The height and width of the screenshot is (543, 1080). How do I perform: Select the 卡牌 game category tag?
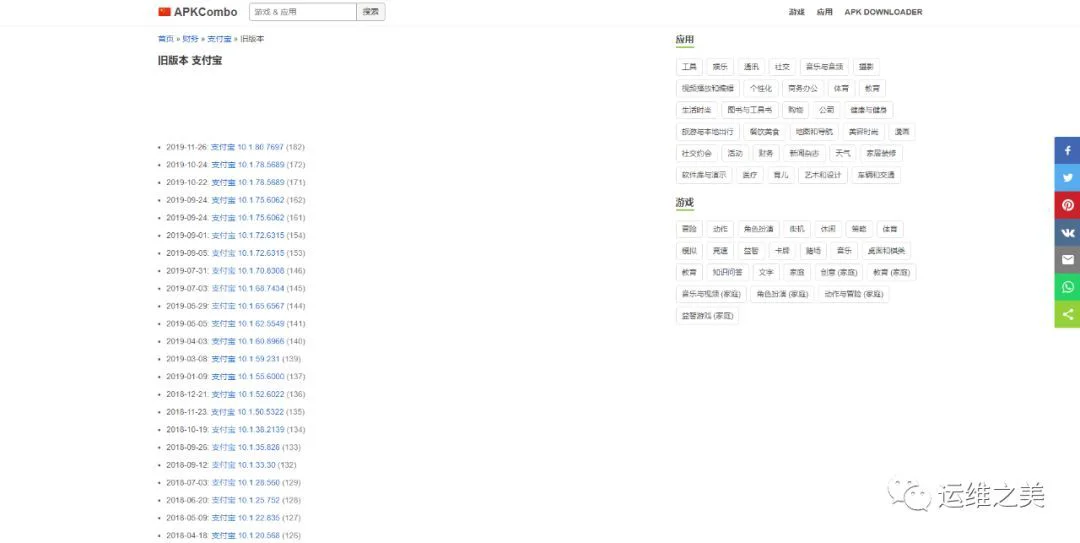[782, 251]
